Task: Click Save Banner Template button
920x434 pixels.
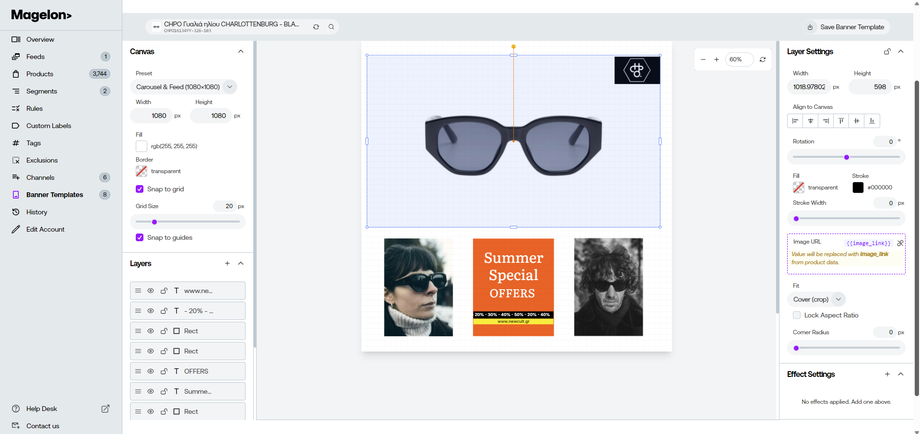Action: point(846,27)
